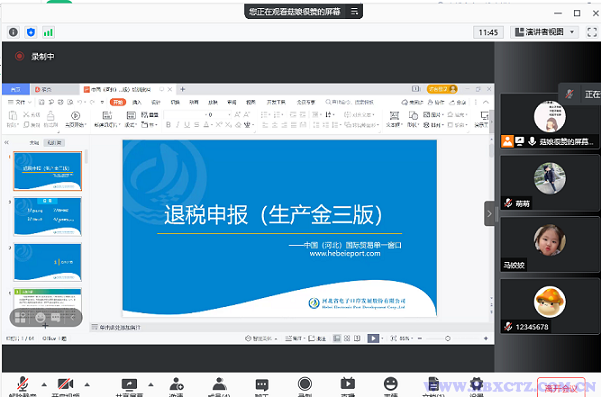Expand the audio options arrow beside microphone
601x397 pixels.
click(x=44, y=384)
